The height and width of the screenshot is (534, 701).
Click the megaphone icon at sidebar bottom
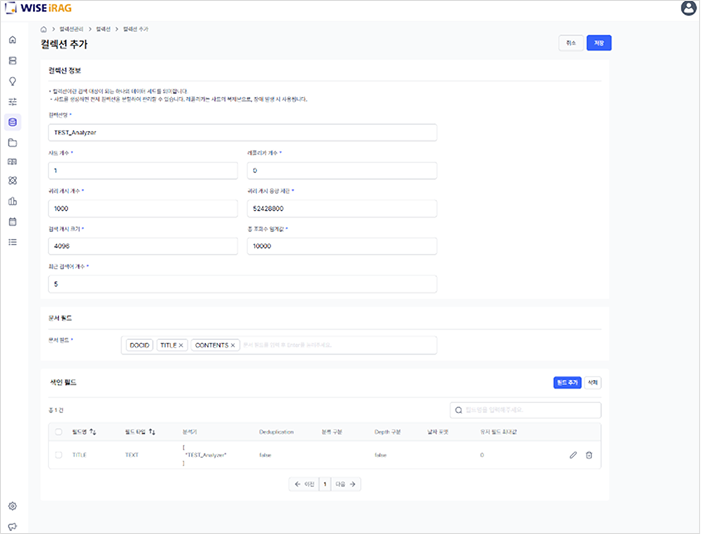coord(12,526)
